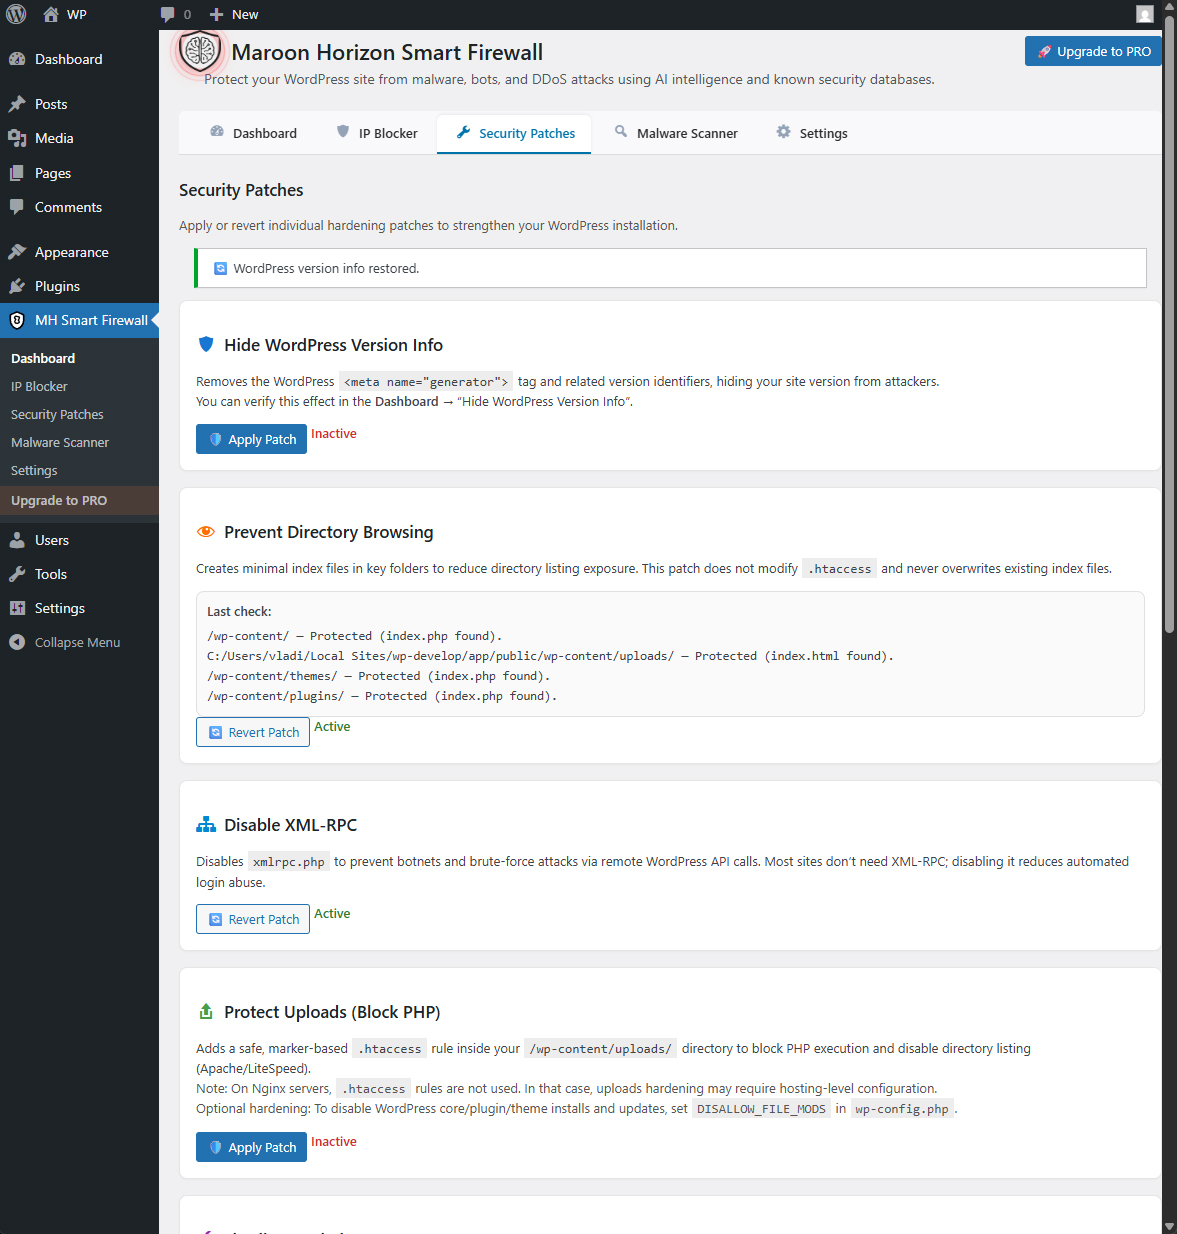
Task: Click the Comments icon in sidebar
Action: coord(17,207)
